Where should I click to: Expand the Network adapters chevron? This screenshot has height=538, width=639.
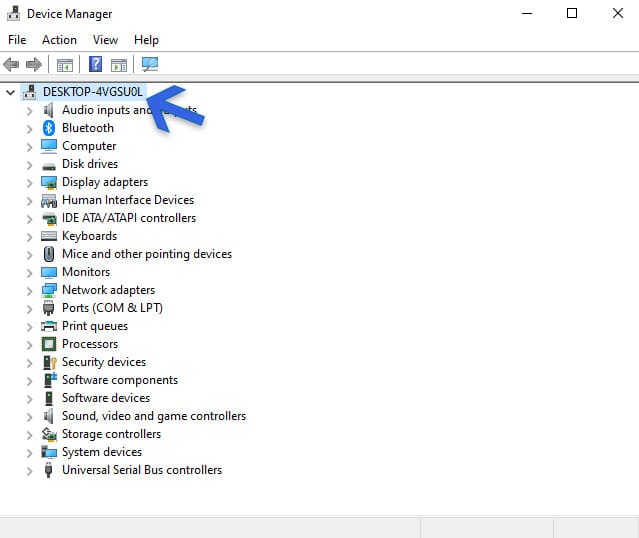[x=29, y=291]
